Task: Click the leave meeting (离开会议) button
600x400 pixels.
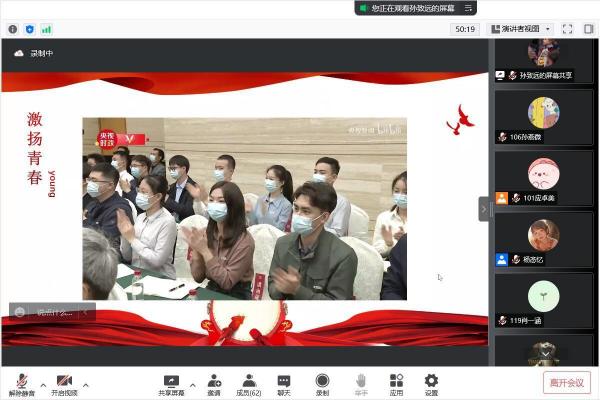Action: [x=567, y=382]
